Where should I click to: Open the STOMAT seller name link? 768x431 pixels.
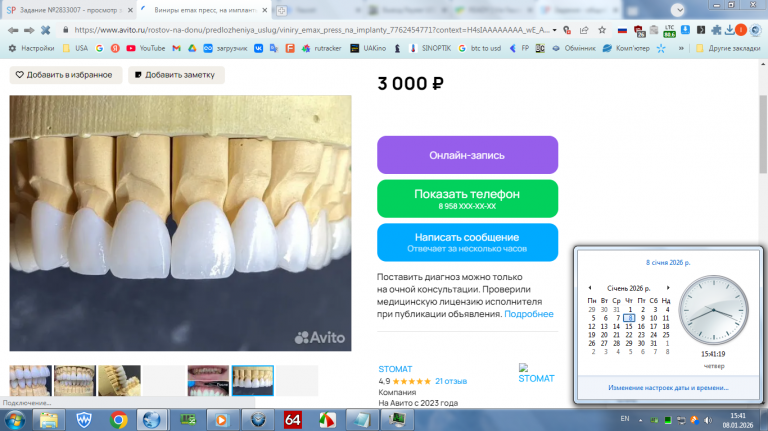[395, 369]
